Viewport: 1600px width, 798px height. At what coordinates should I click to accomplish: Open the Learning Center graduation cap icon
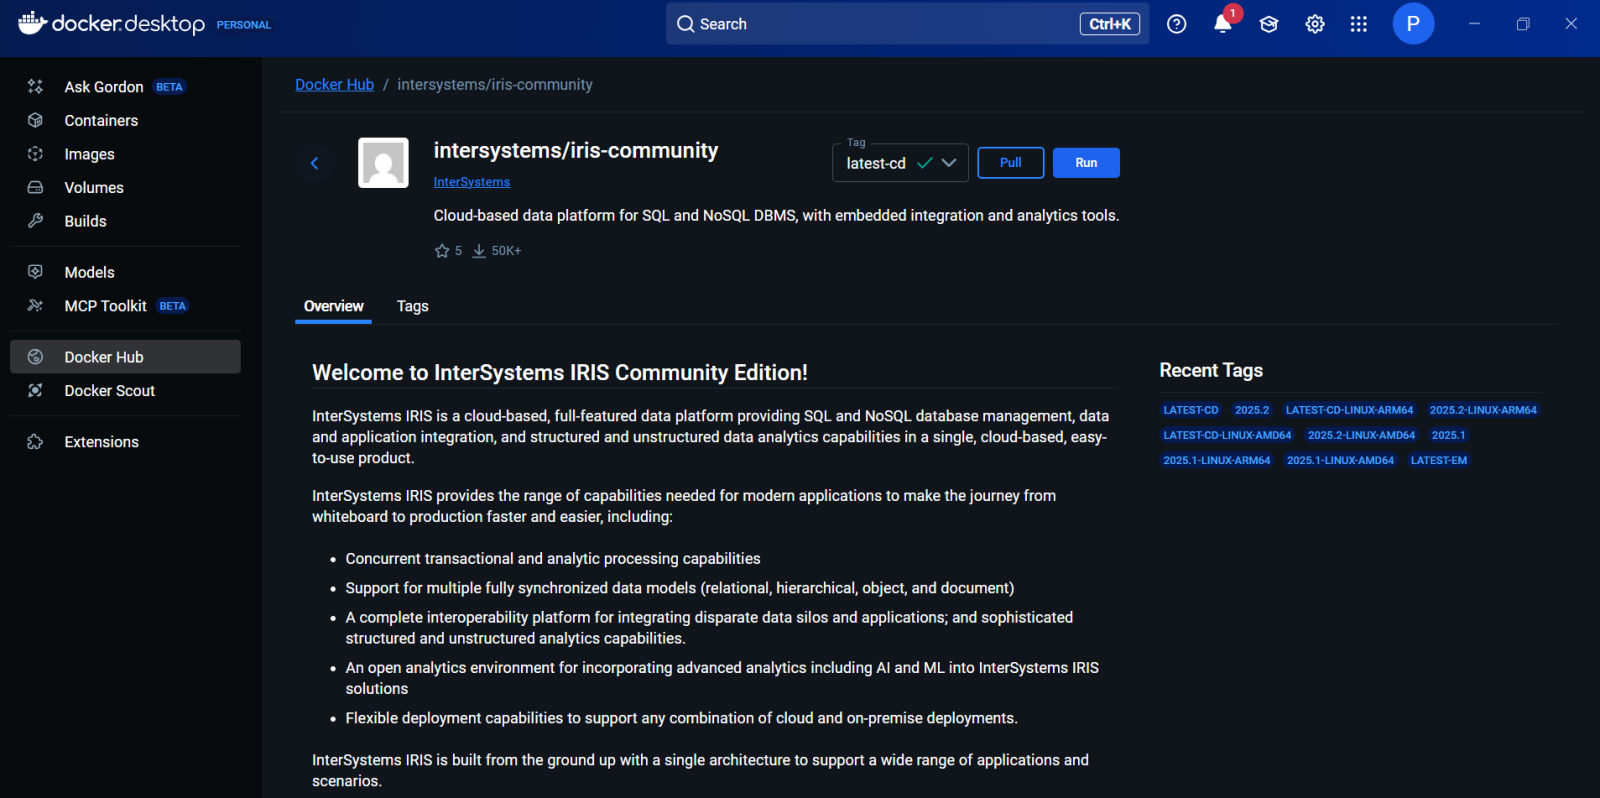click(x=1269, y=24)
